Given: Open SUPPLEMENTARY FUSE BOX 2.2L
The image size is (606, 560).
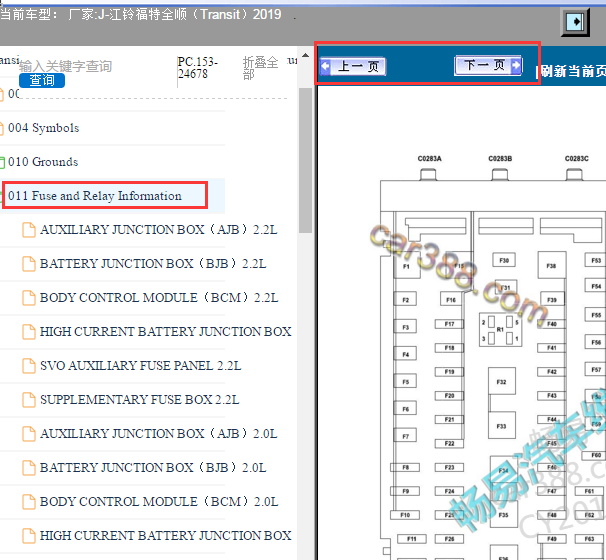Looking at the screenshot, I should click(x=140, y=400).
